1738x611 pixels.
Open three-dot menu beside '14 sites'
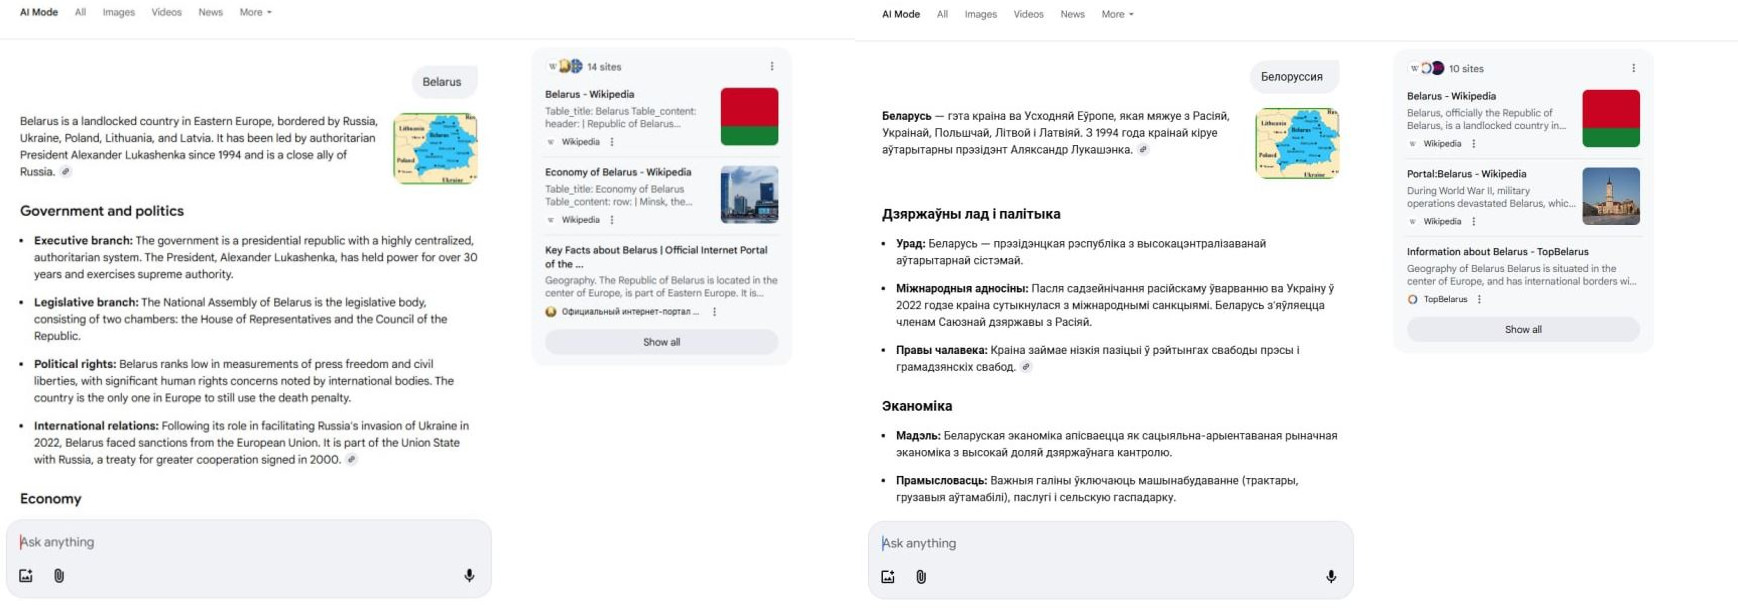coord(772,66)
